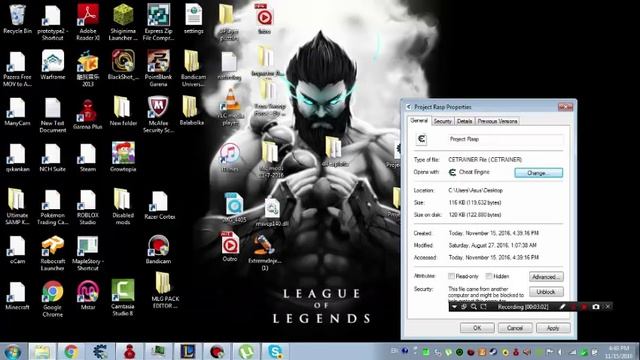Launch ROBLOX Studio from the desktop

pyautogui.click(x=88, y=207)
